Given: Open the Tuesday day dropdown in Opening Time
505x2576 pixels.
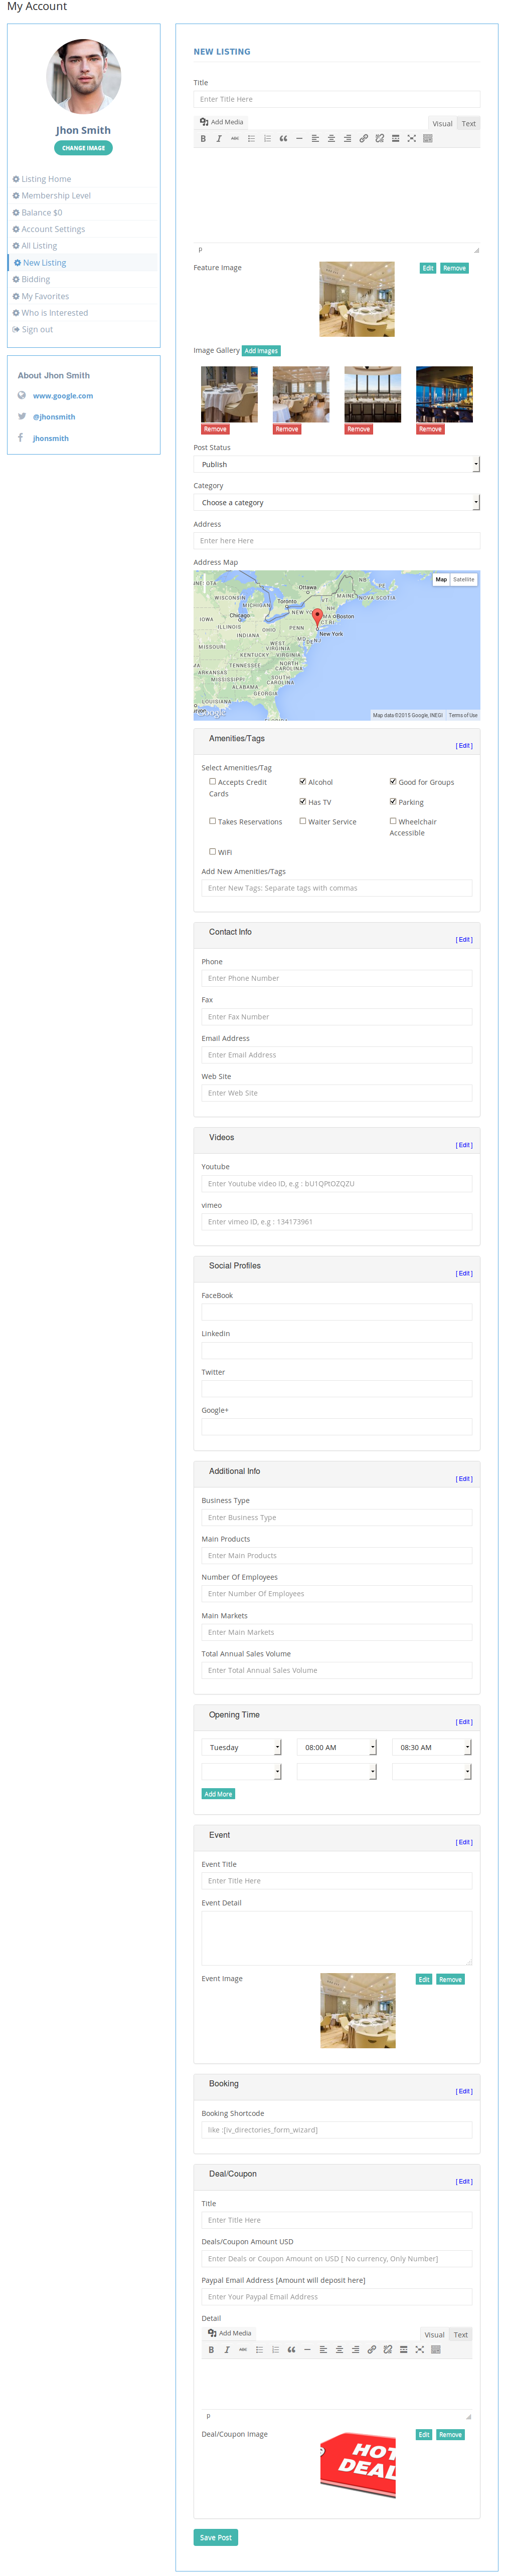Looking at the screenshot, I should (x=241, y=1747).
